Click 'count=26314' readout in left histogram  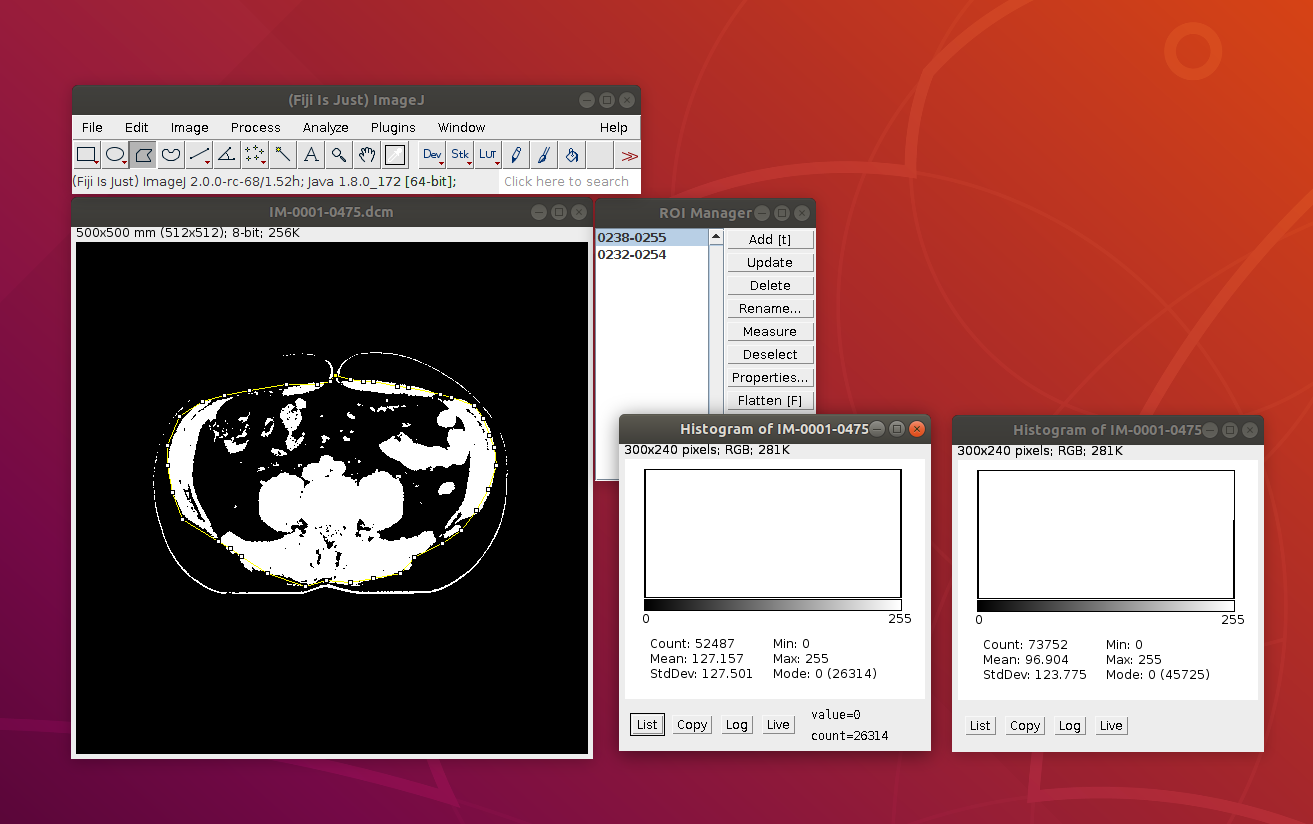click(850, 736)
